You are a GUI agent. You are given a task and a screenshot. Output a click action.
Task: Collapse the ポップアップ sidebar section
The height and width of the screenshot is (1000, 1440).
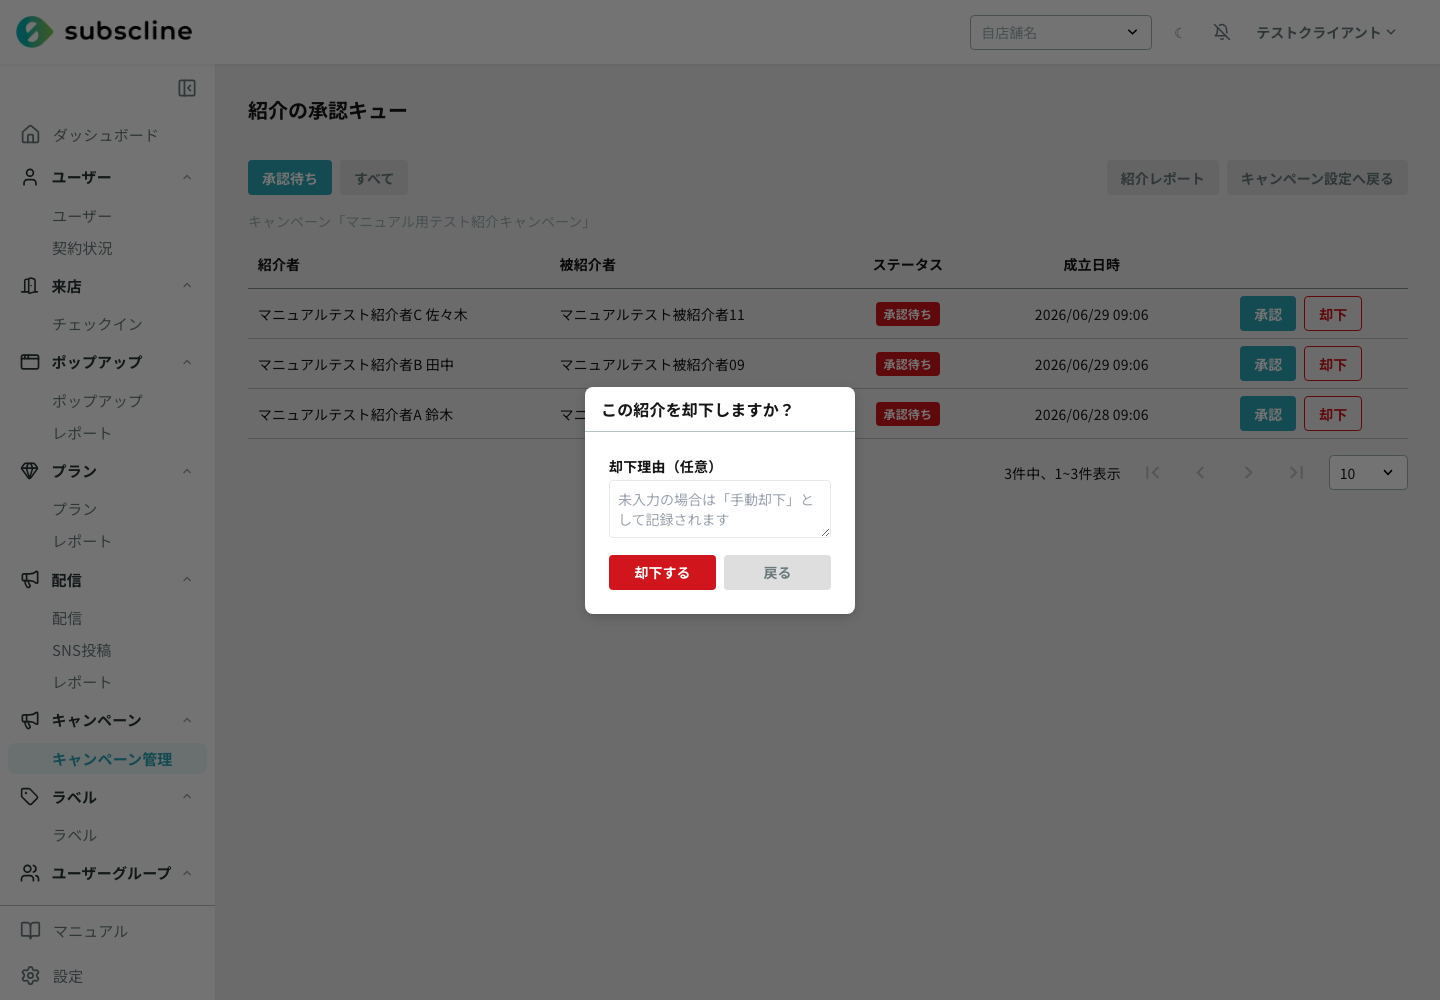click(x=187, y=362)
